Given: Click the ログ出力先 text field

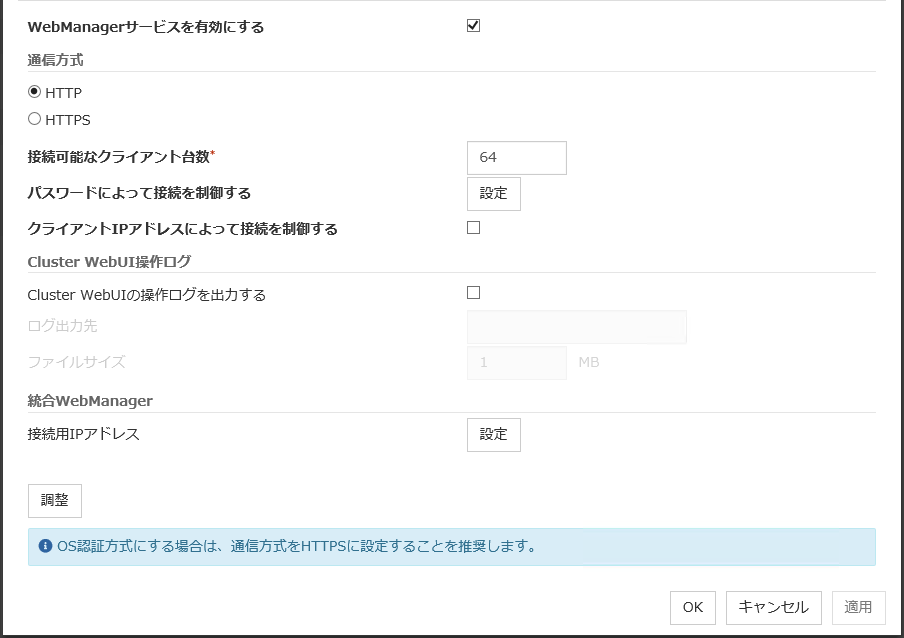Looking at the screenshot, I should pos(576,327).
